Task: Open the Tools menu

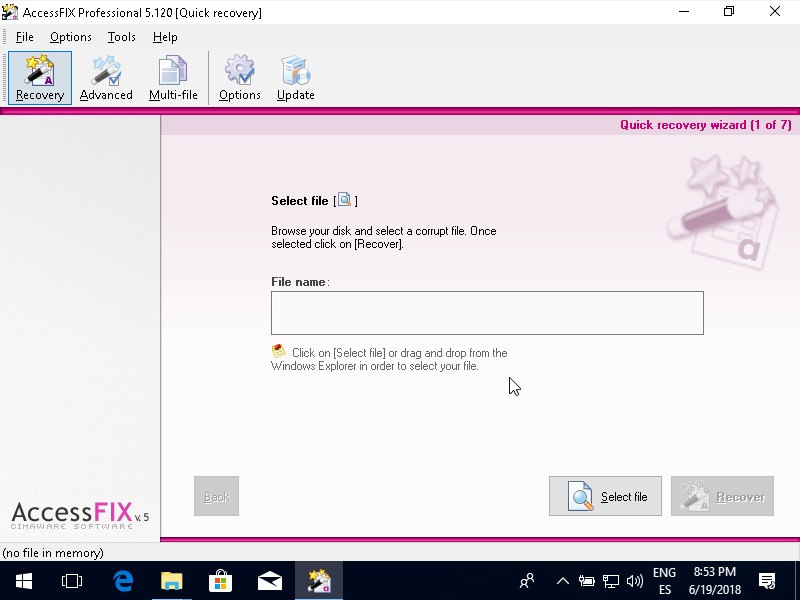Action: (122, 37)
